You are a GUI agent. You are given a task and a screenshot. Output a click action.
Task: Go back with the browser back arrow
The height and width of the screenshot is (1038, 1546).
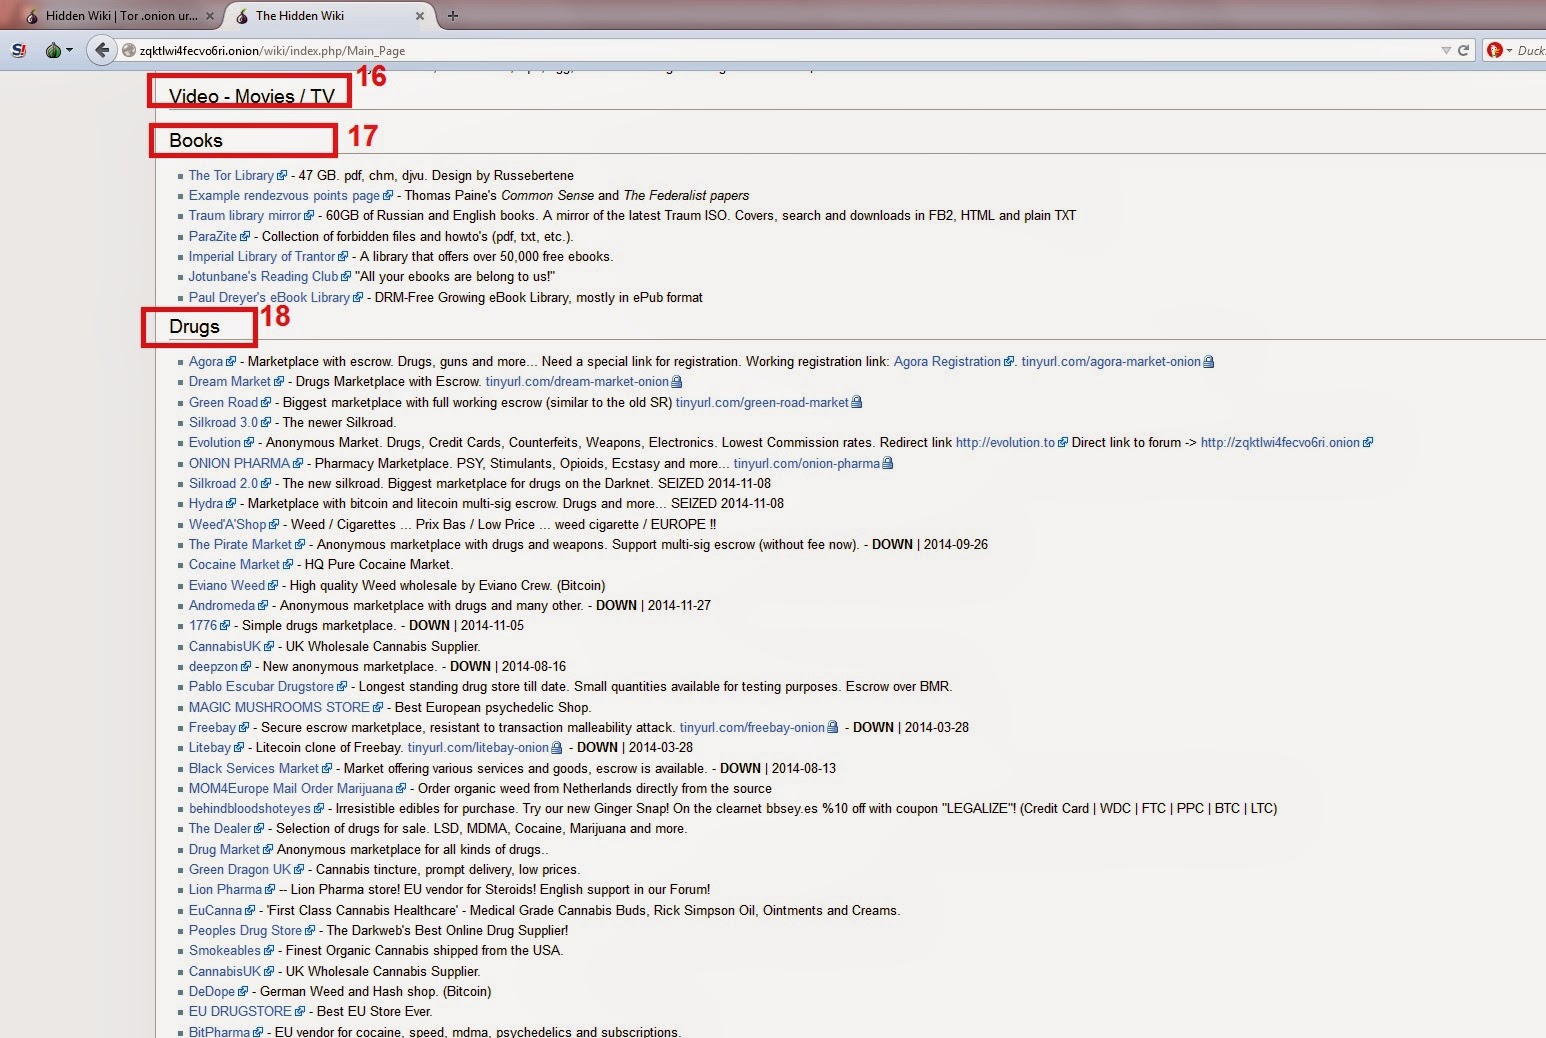click(x=101, y=50)
